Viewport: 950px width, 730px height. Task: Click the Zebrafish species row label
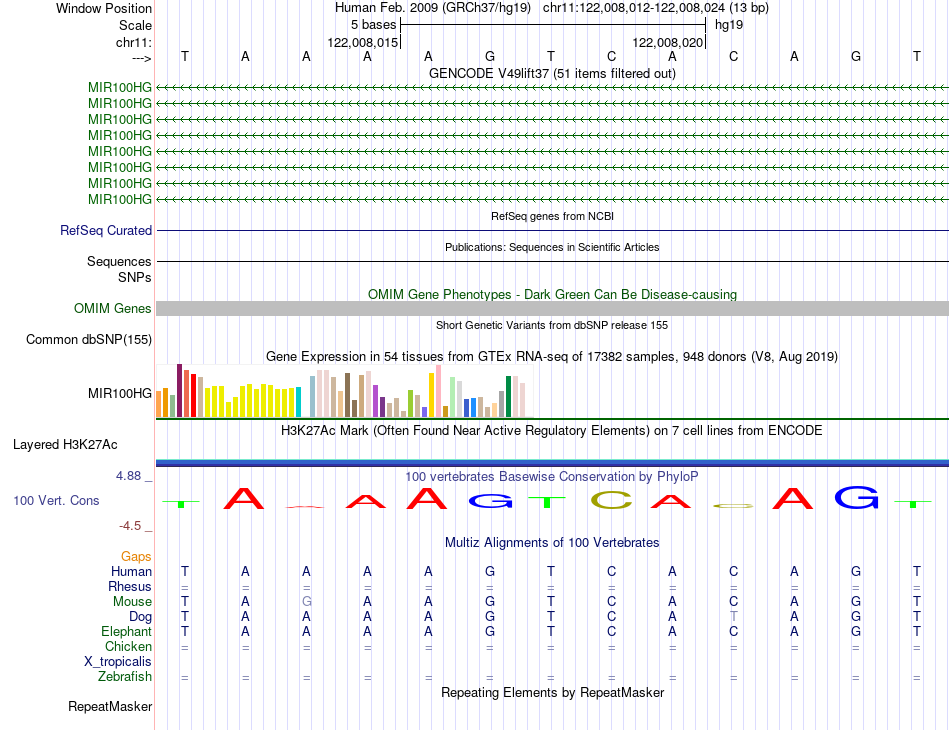click(125, 677)
